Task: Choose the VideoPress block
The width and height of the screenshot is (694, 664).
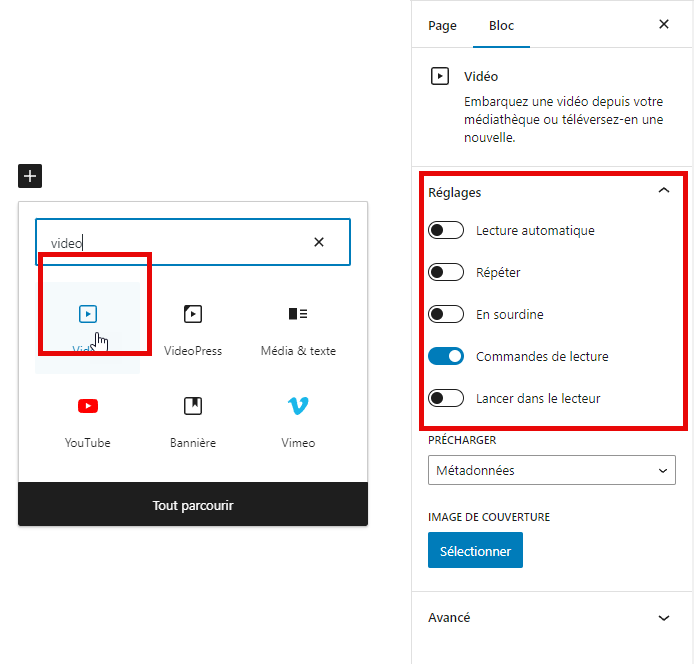Action: 193,315
